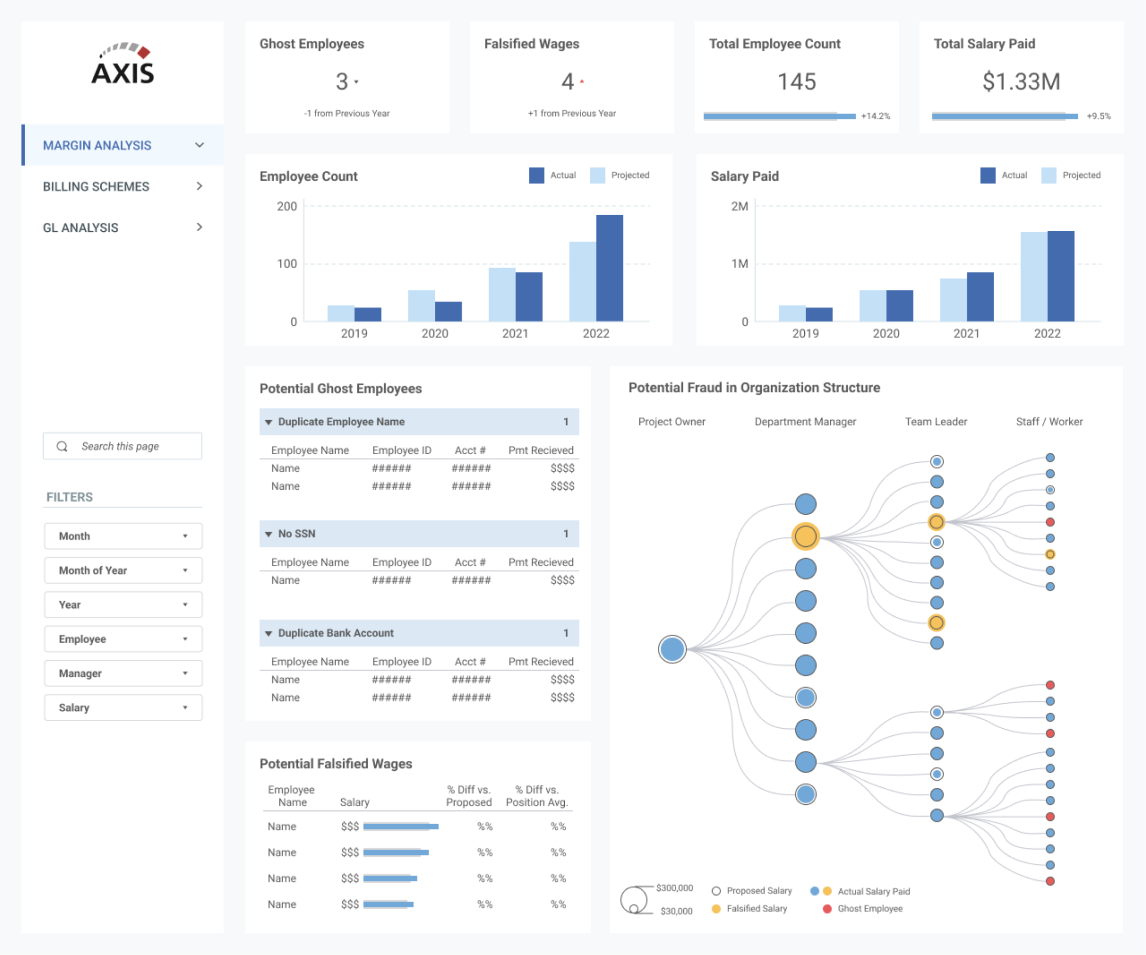This screenshot has height=955, width=1146.
Task: Collapse the No SSN group
Action: pos(268,534)
